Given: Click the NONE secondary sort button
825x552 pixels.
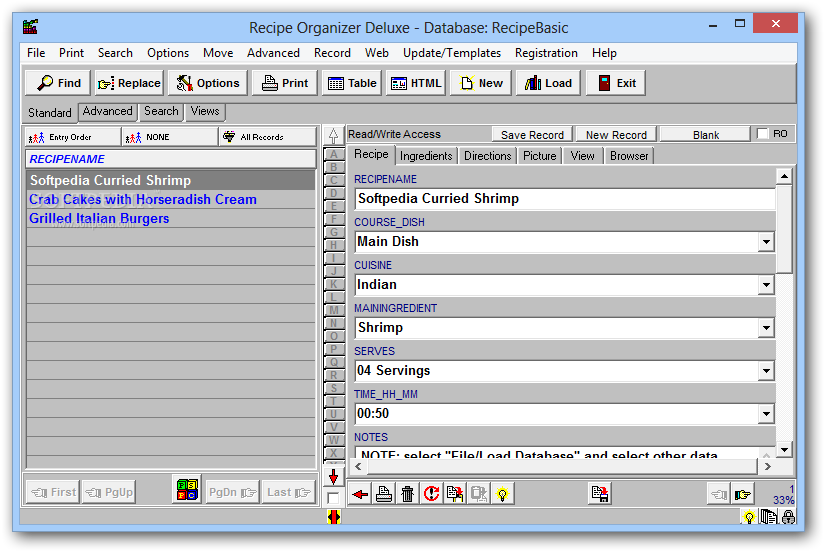Looking at the screenshot, I should (170, 137).
